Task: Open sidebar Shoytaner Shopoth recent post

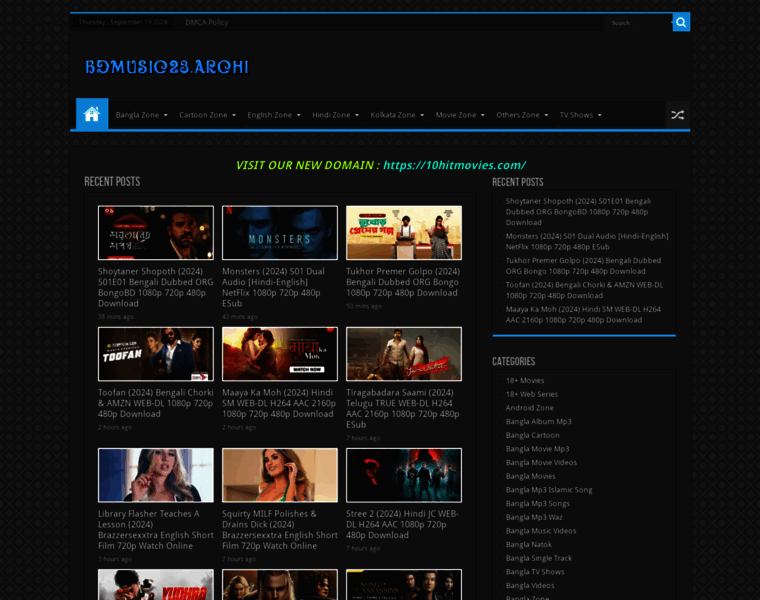Action: click(x=578, y=212)
